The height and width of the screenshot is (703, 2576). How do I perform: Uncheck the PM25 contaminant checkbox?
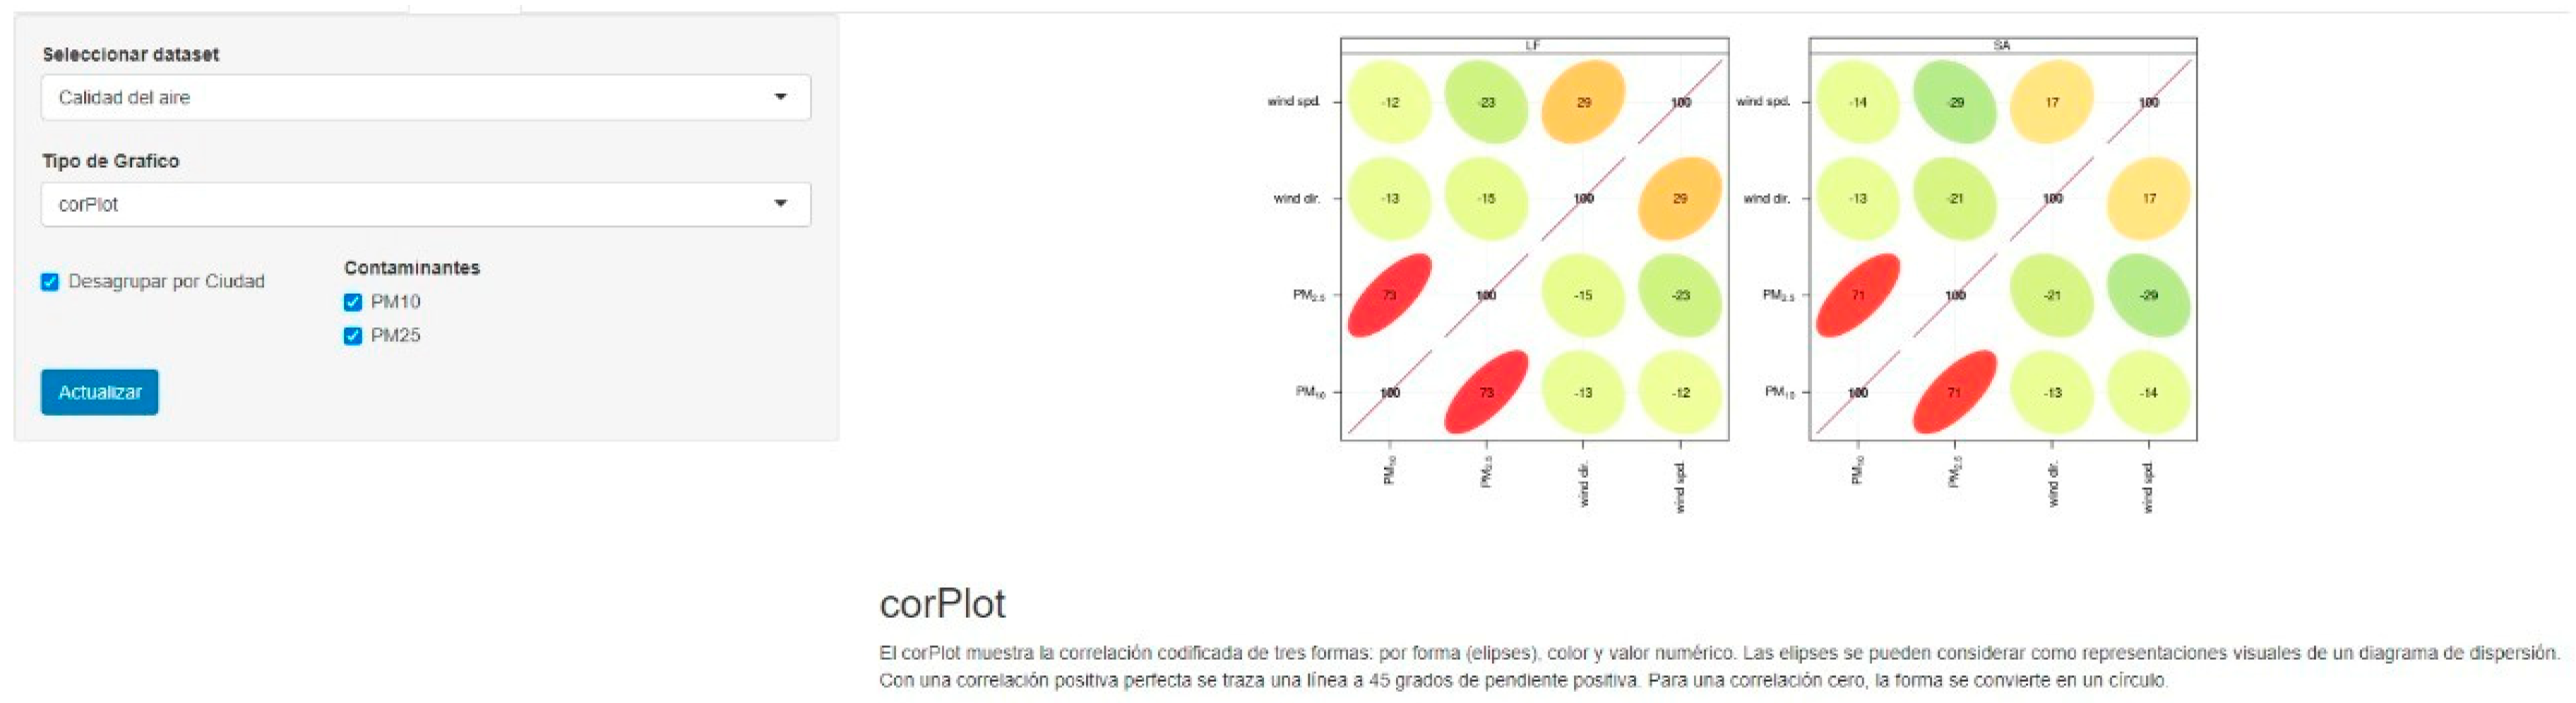click(353, 336)
